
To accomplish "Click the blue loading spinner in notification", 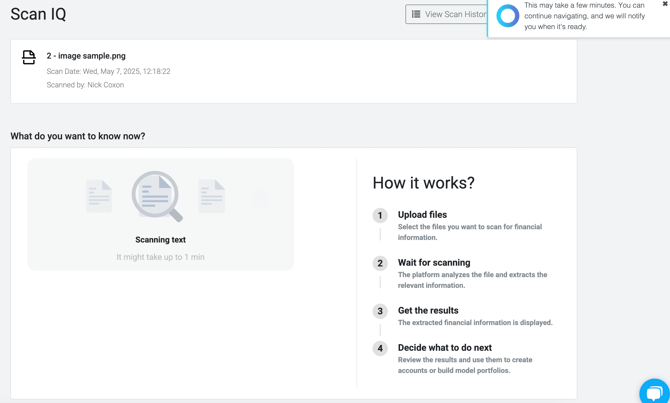I will (508, 16).
